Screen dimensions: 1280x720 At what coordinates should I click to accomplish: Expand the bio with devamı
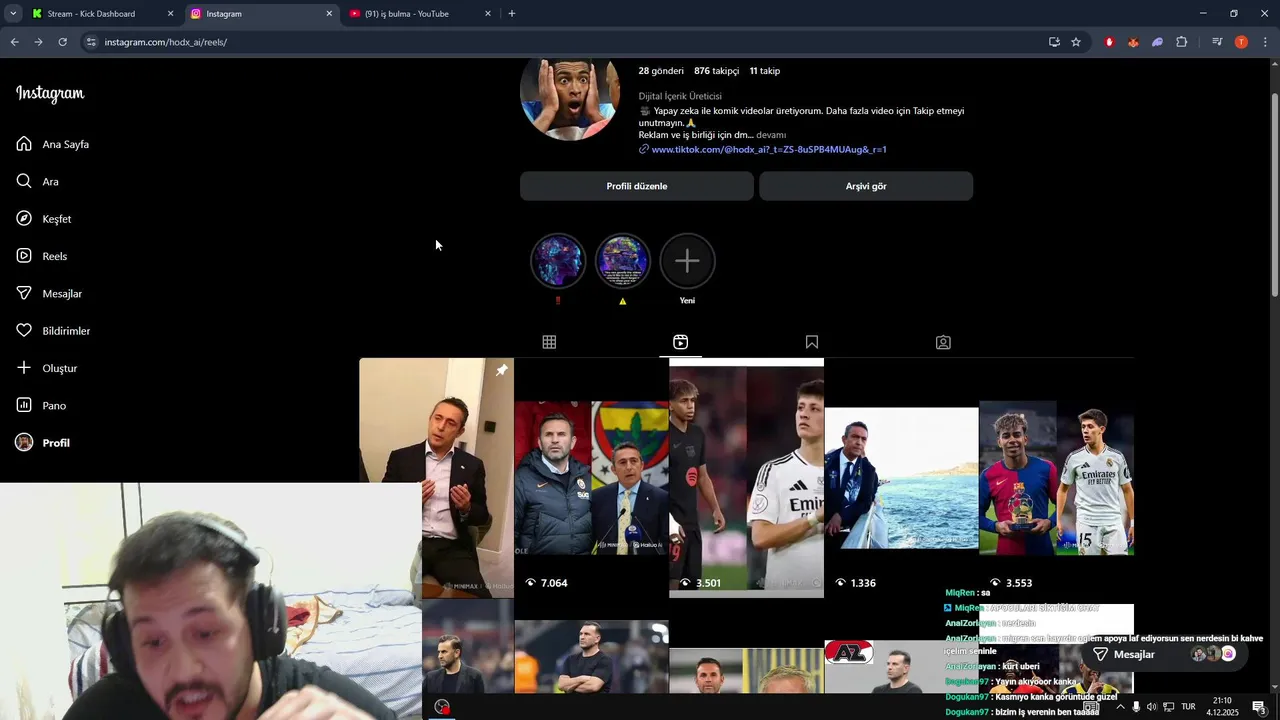coord(771,135)
